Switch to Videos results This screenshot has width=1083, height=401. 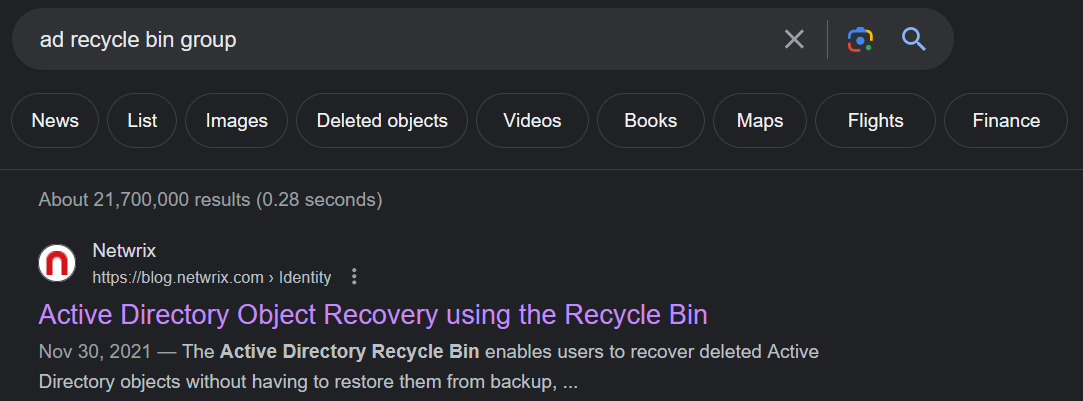pyautogui.click(x=533, y=121)
